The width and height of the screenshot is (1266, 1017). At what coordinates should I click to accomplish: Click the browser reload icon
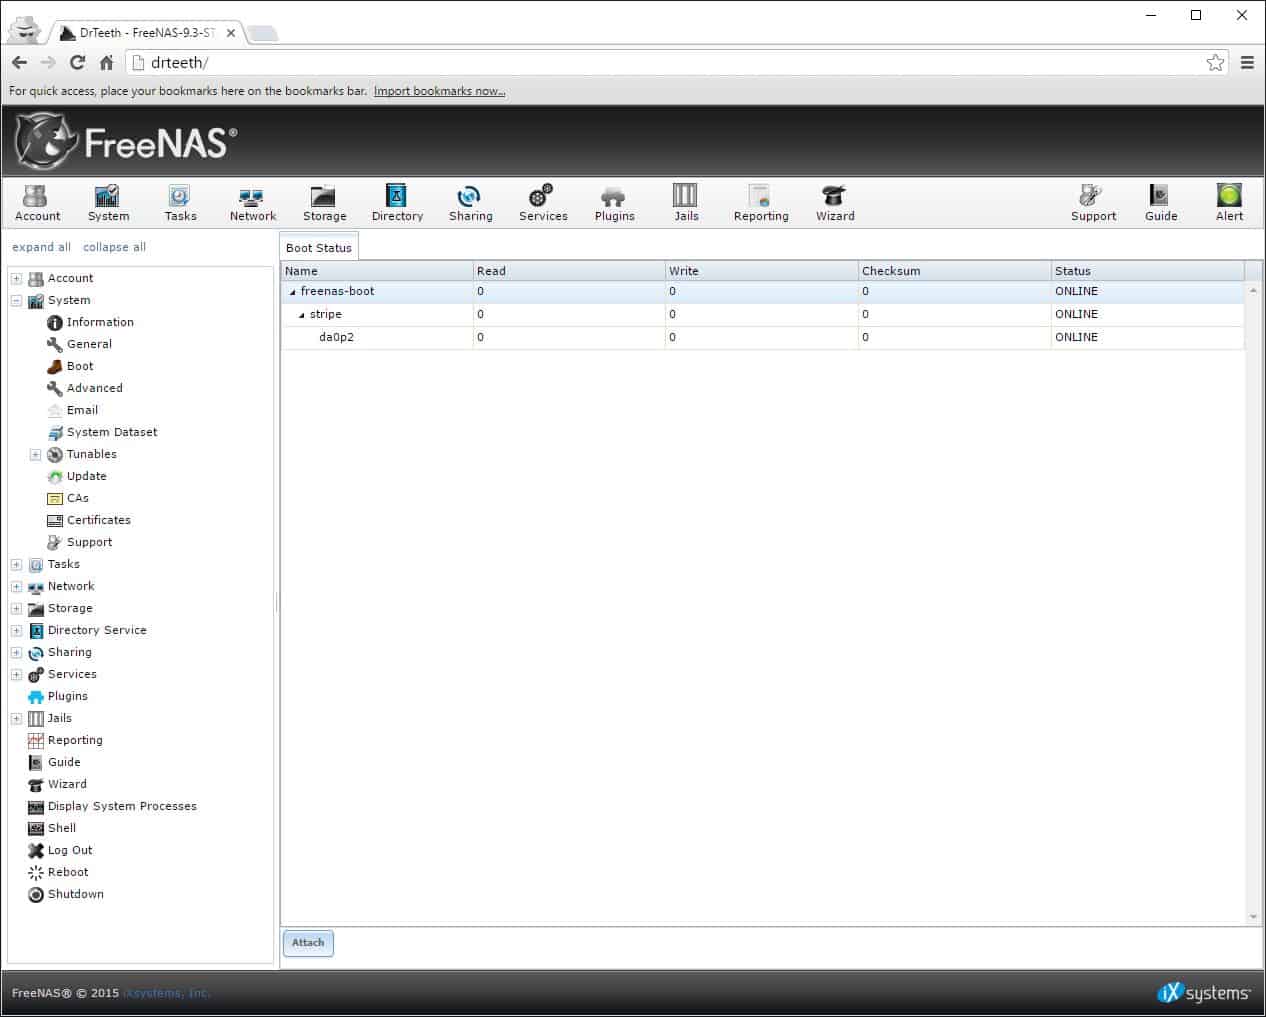(77, 62)
